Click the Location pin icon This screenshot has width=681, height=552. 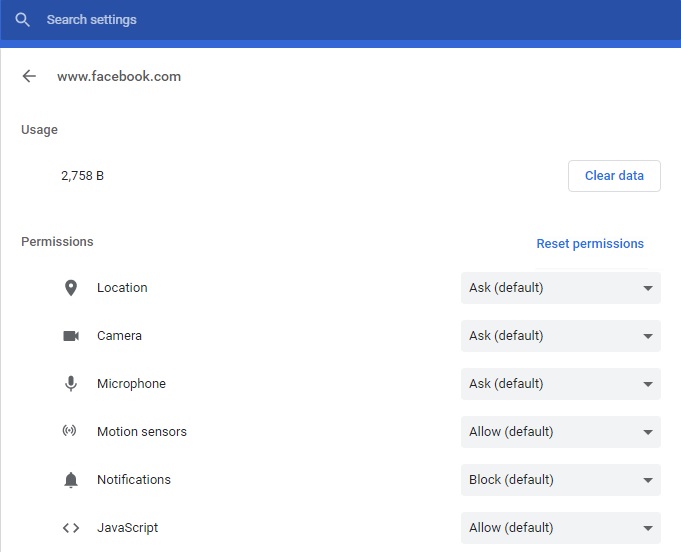[x=71, y=288]
